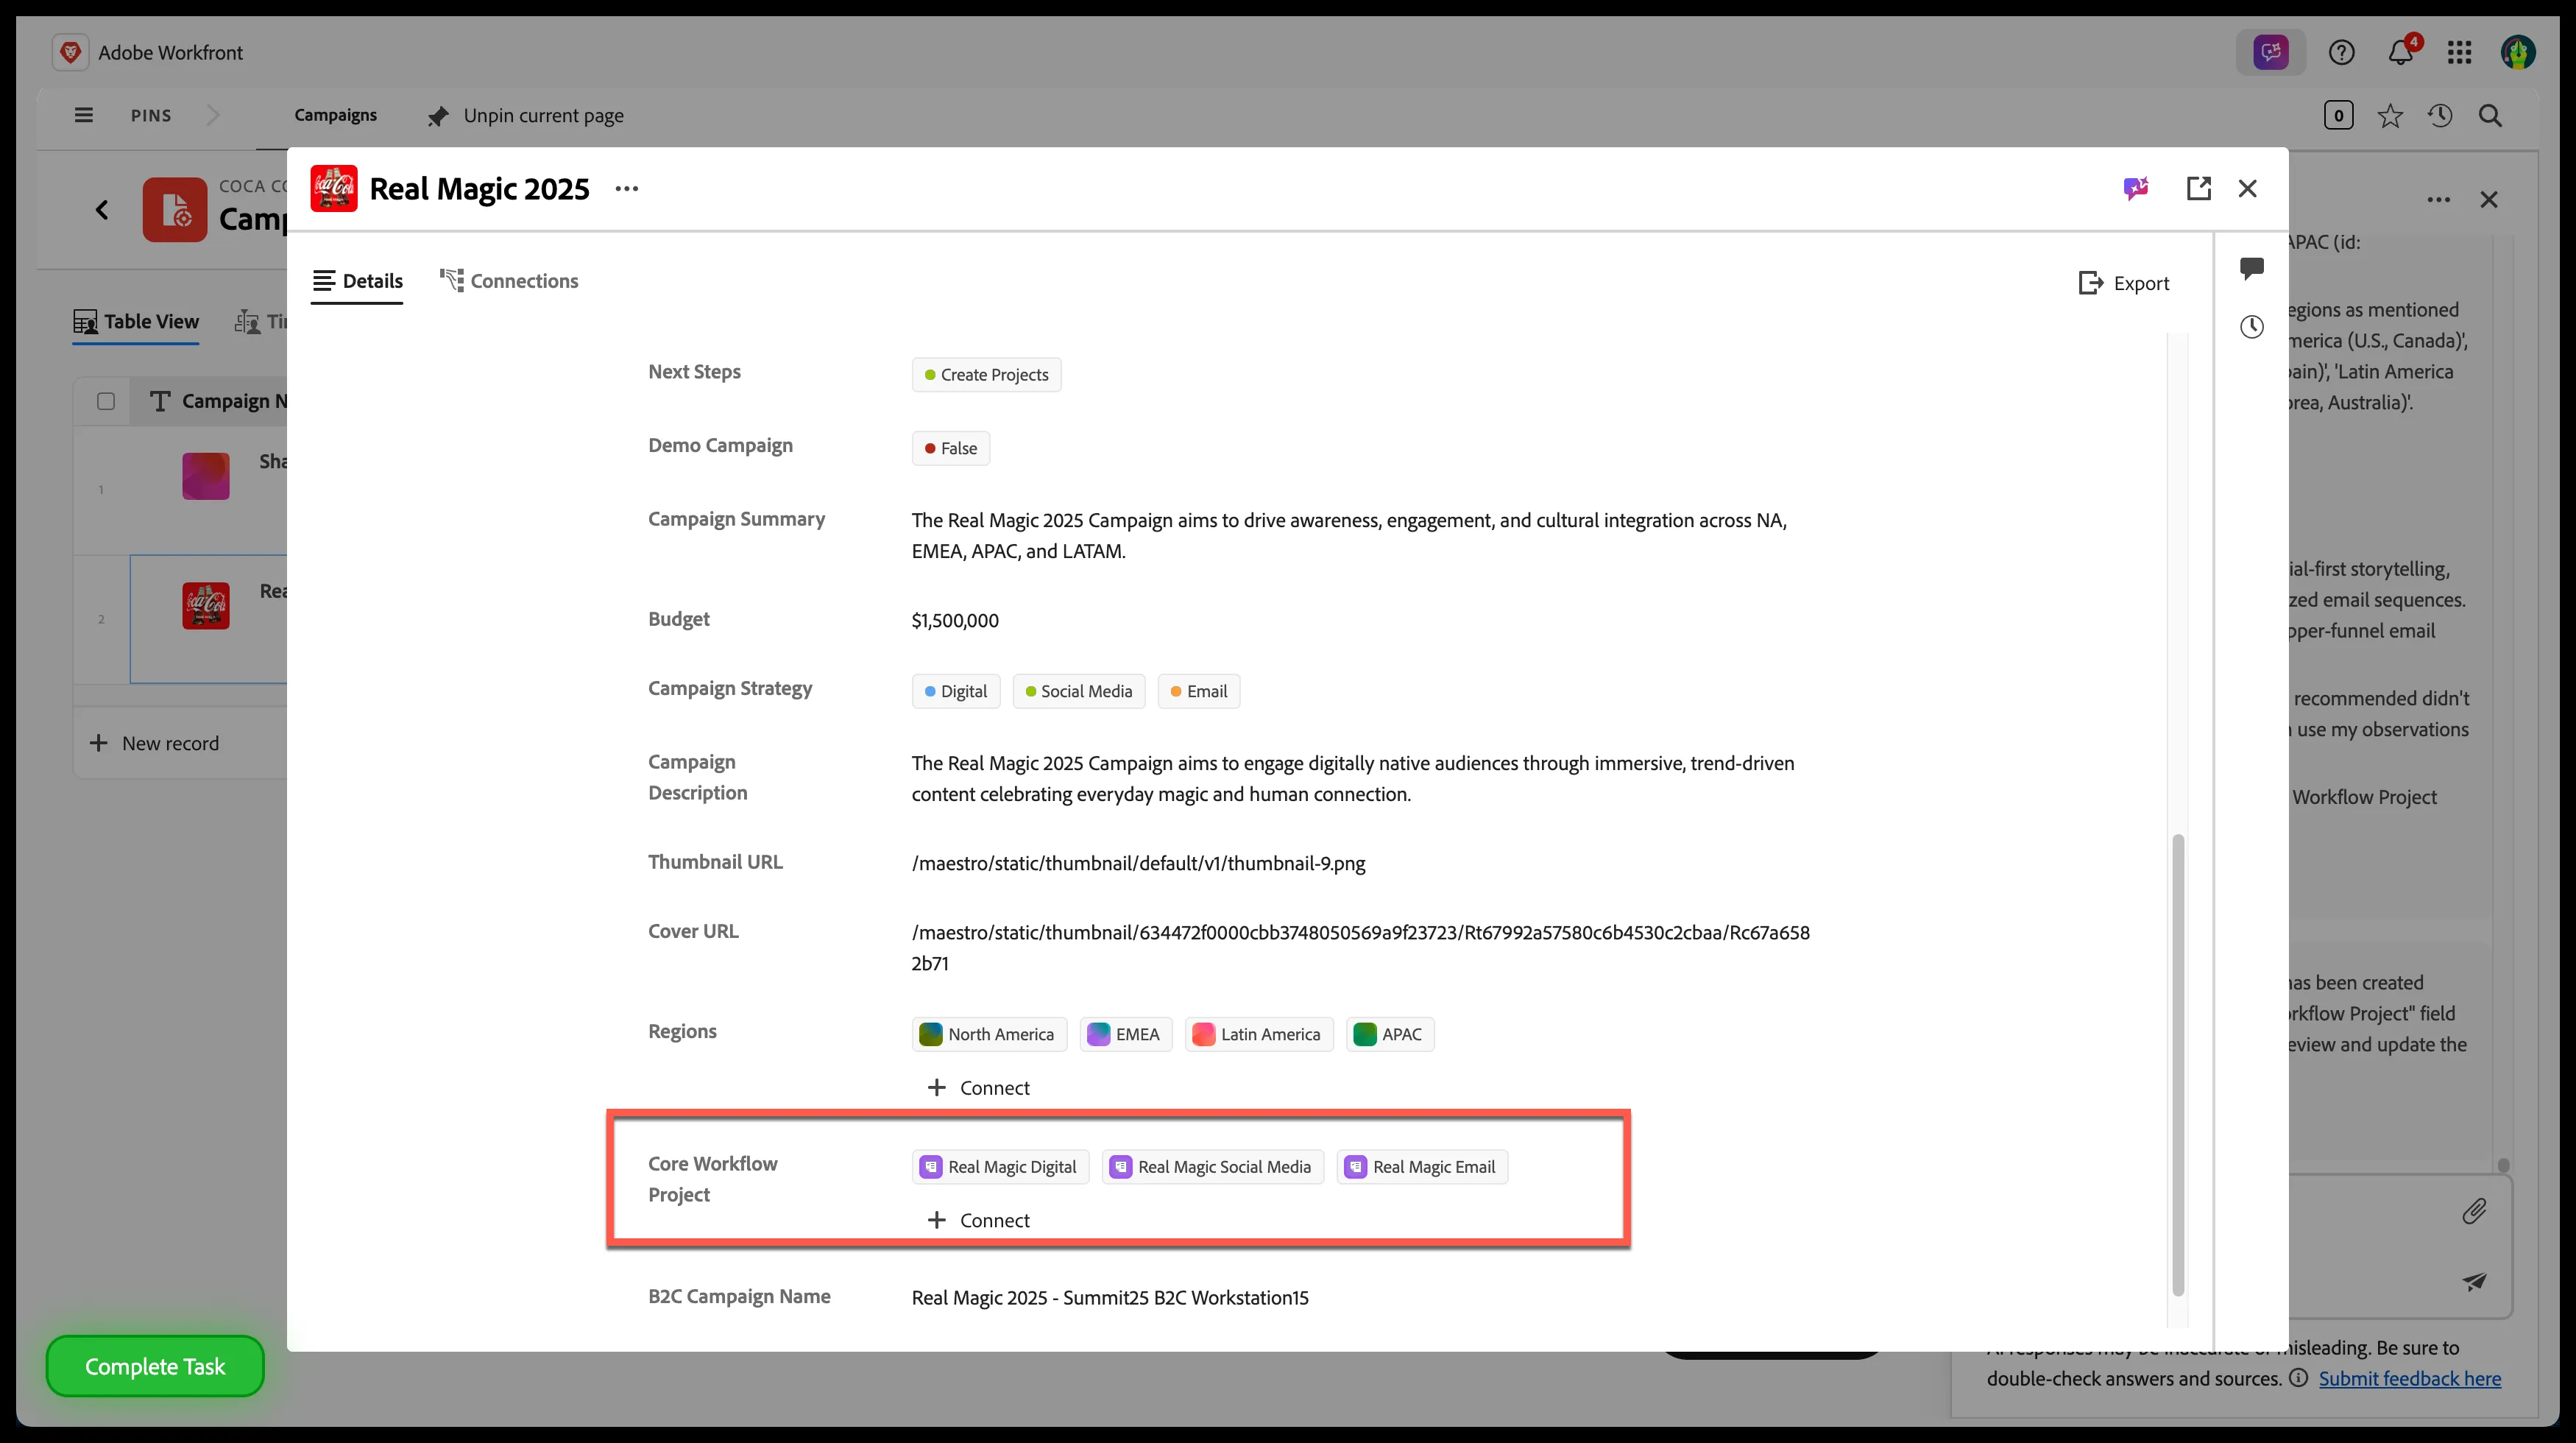Open the hamburger main menu icon
The height and width of the screenshot is (1443, 2576).
(84, 115)
